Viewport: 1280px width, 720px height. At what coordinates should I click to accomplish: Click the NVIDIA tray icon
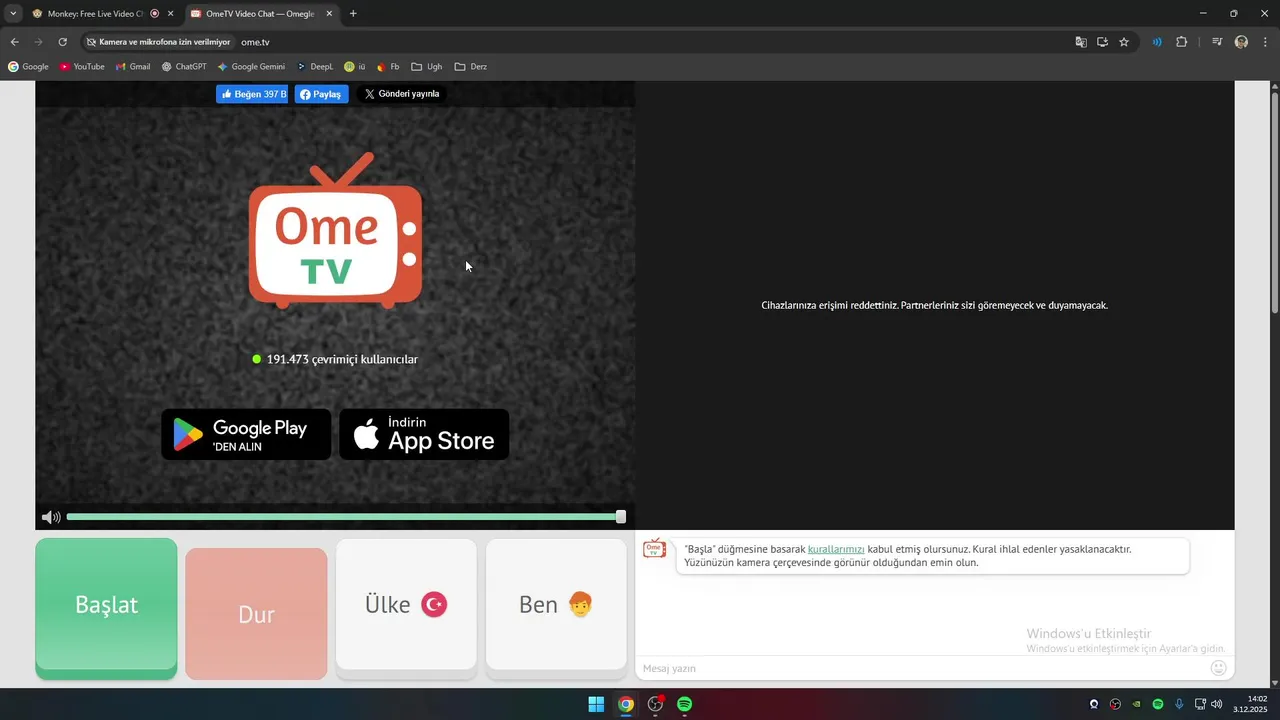pos(1136,704)
